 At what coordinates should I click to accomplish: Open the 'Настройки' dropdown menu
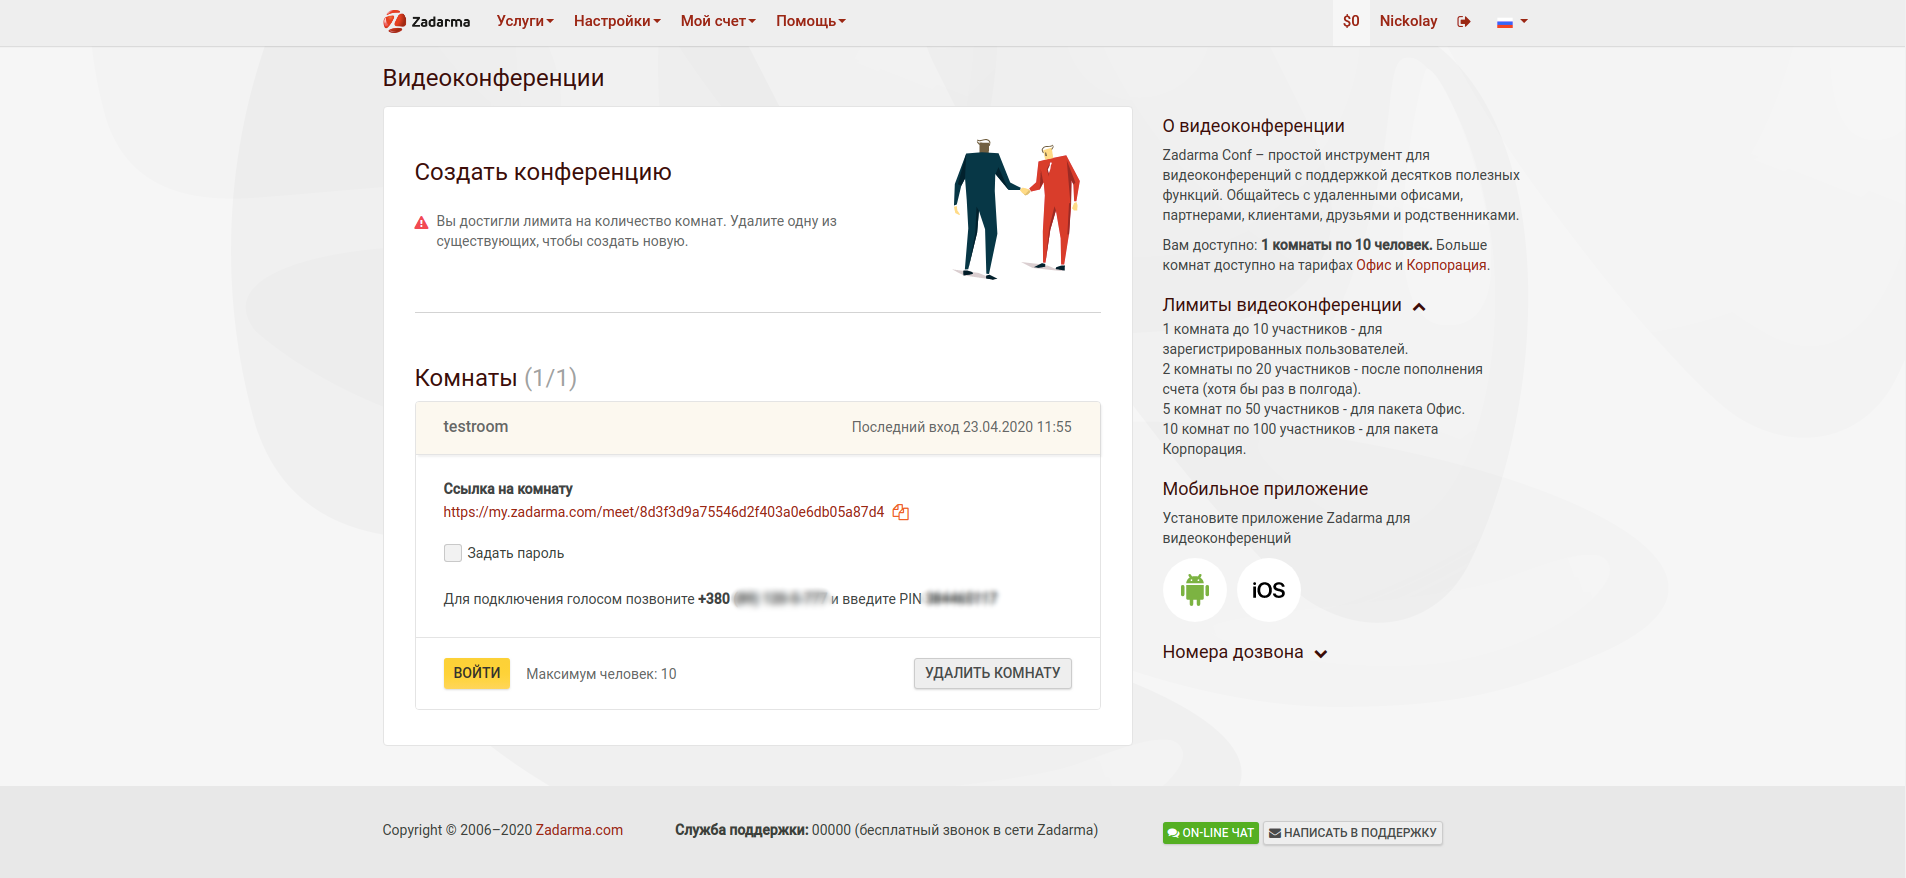coord(617,21)
